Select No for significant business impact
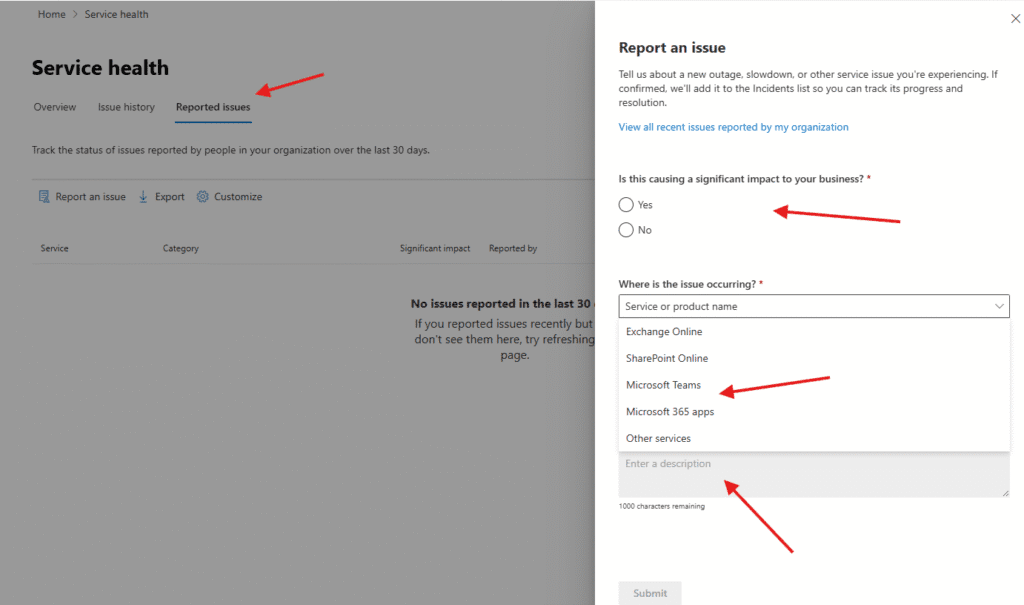 coord(626,230)
